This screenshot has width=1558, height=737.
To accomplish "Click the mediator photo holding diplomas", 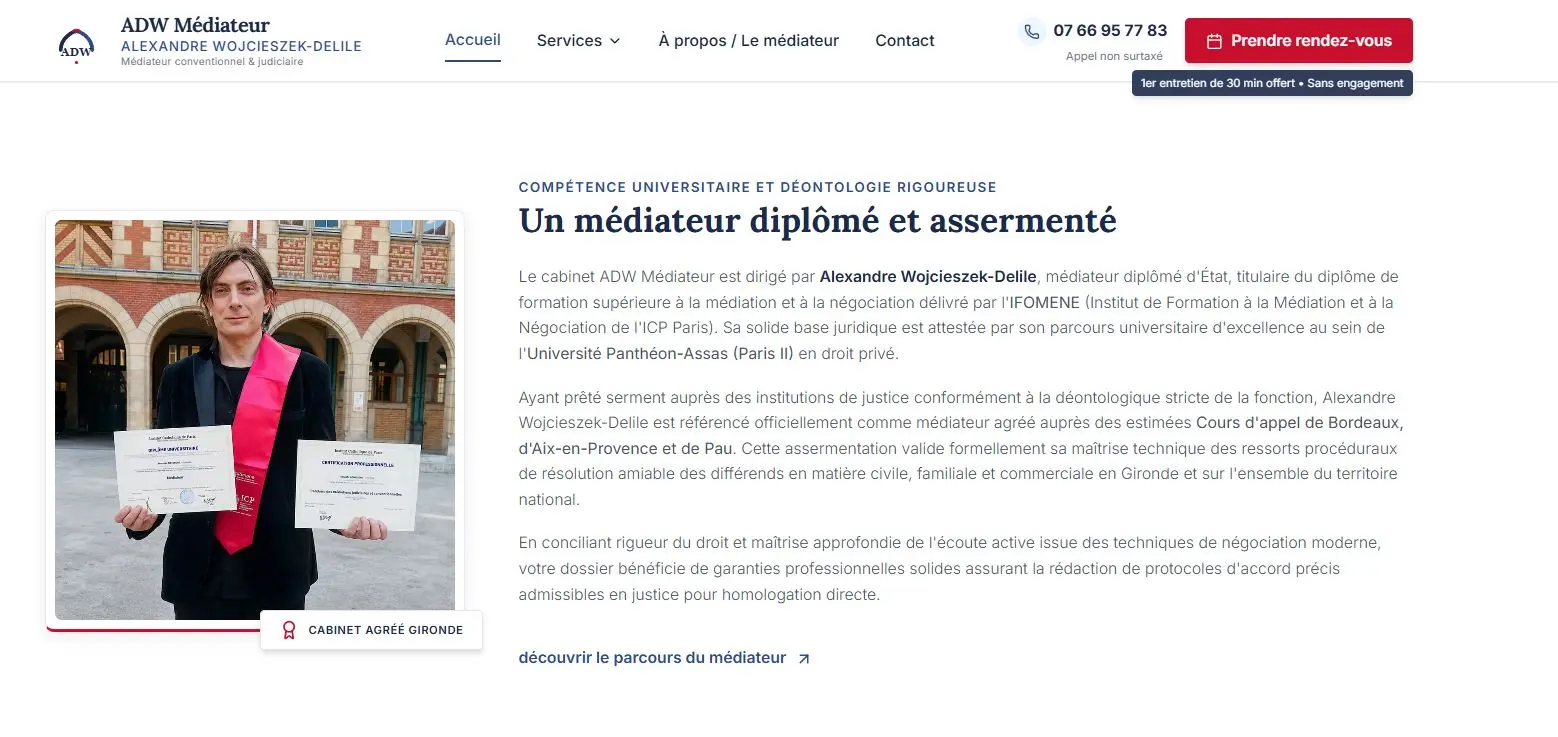I will (255, 420).
